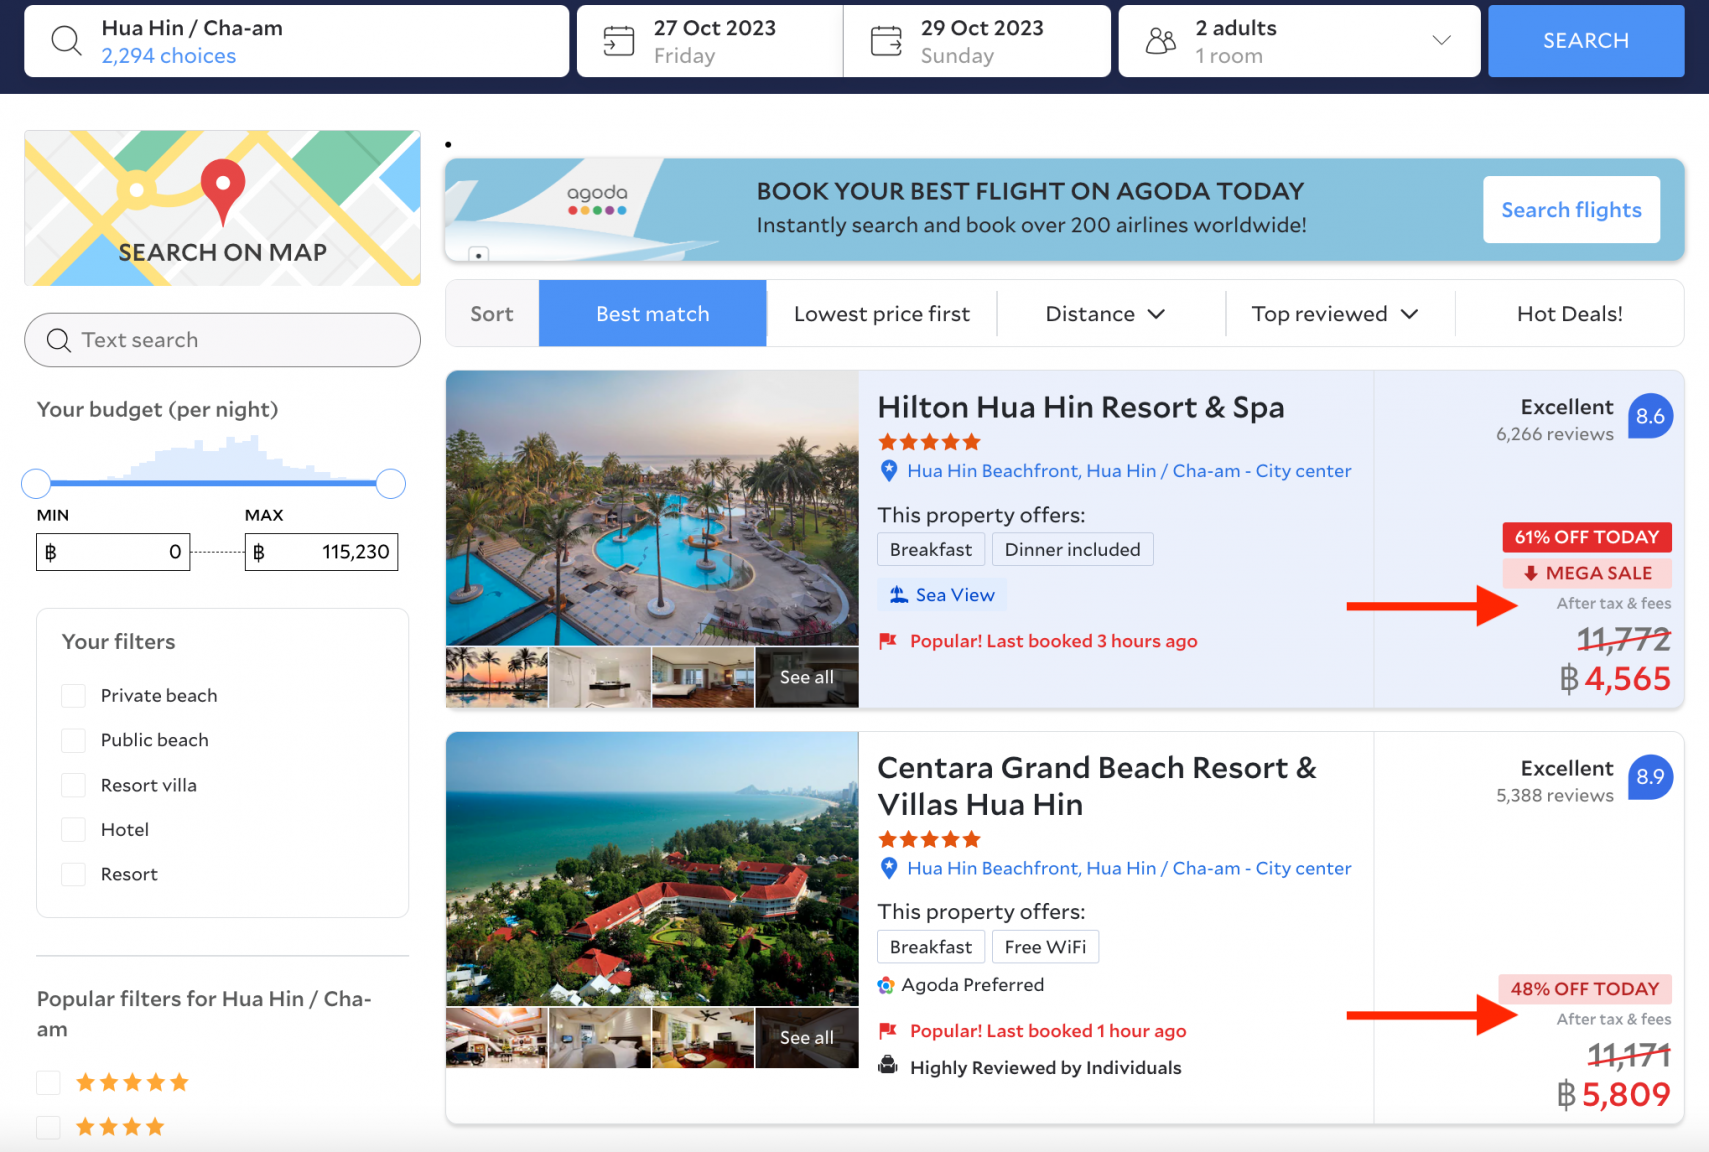Click the check-out calendar icon

pos(886,41)
